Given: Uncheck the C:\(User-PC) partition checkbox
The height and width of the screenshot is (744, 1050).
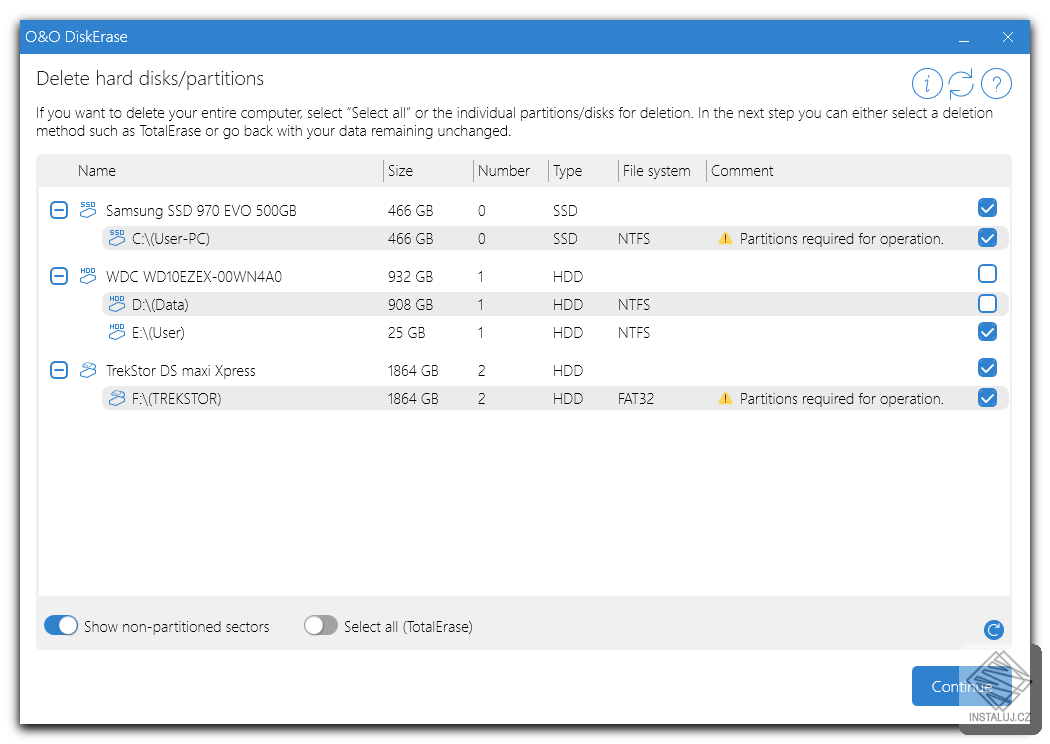Looking at the screenshot, I should 987,237.
